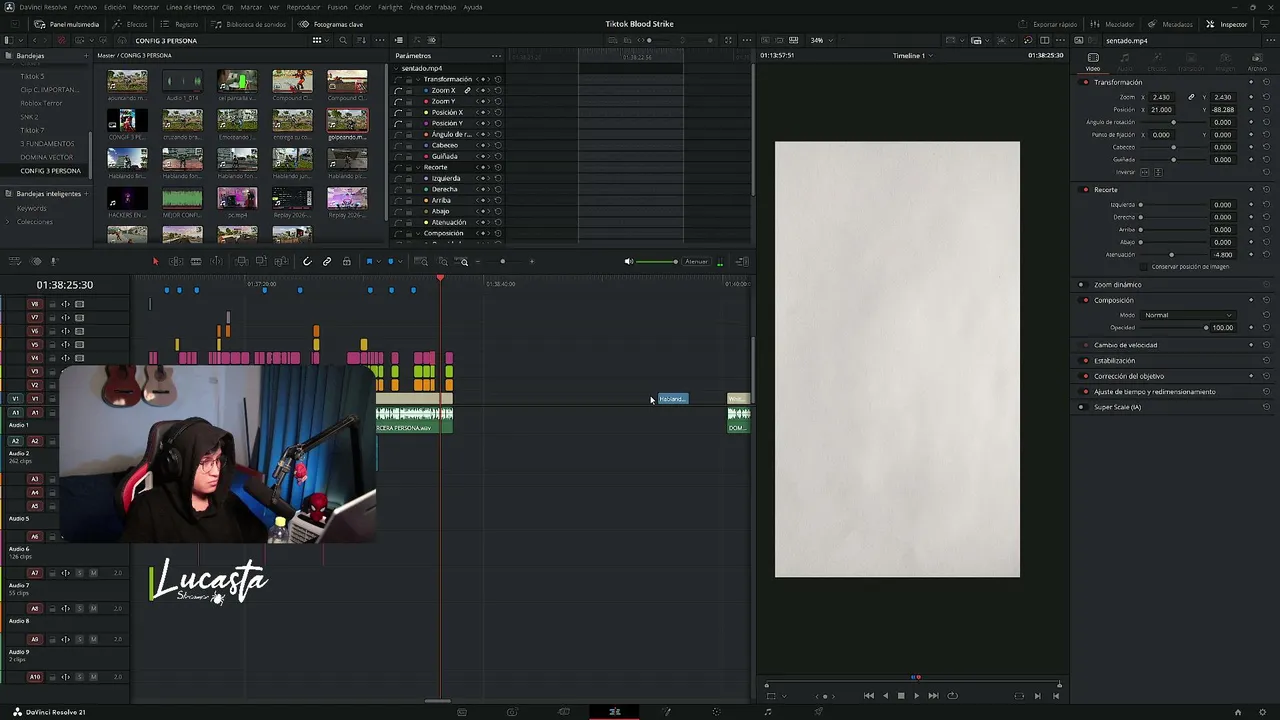1280x720 pixels.
Task: Select the CONFIG 3 PERSONA bin
Action: 51,171
